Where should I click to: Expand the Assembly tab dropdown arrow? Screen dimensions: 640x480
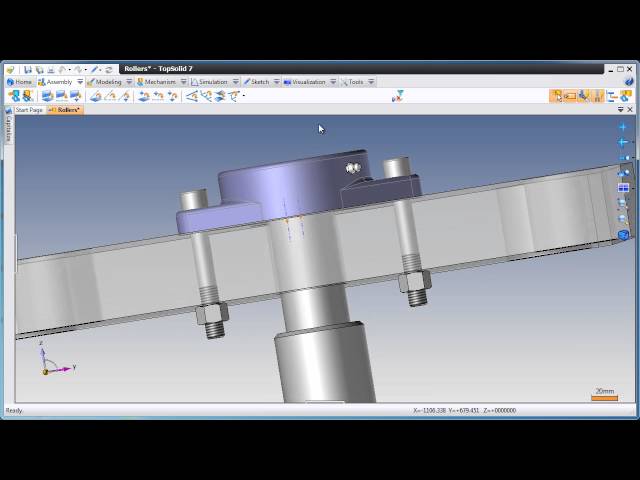[79, 82]
